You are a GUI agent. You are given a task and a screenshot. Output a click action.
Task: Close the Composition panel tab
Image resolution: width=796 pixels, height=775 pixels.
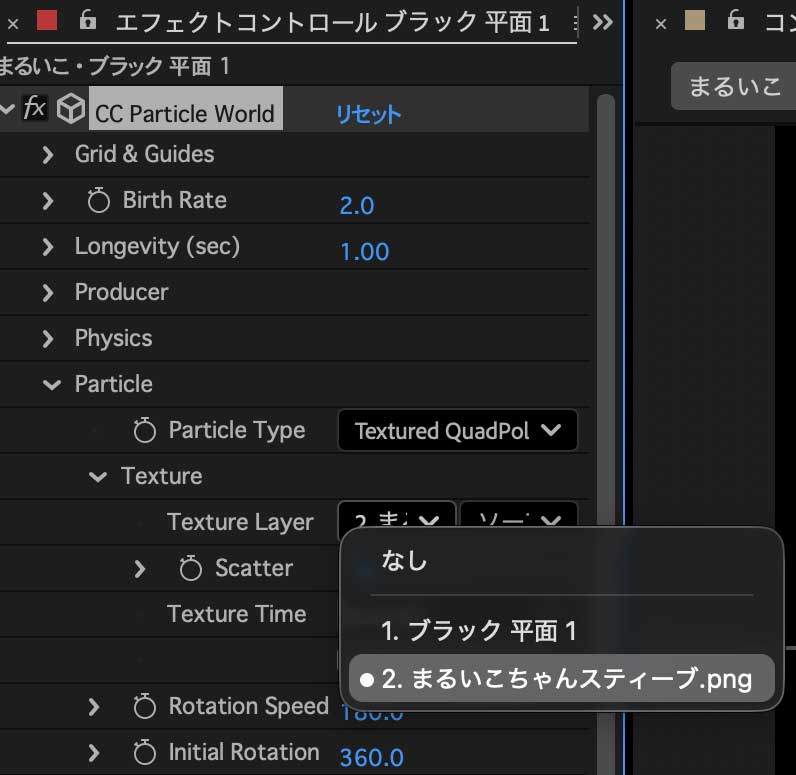660,23
